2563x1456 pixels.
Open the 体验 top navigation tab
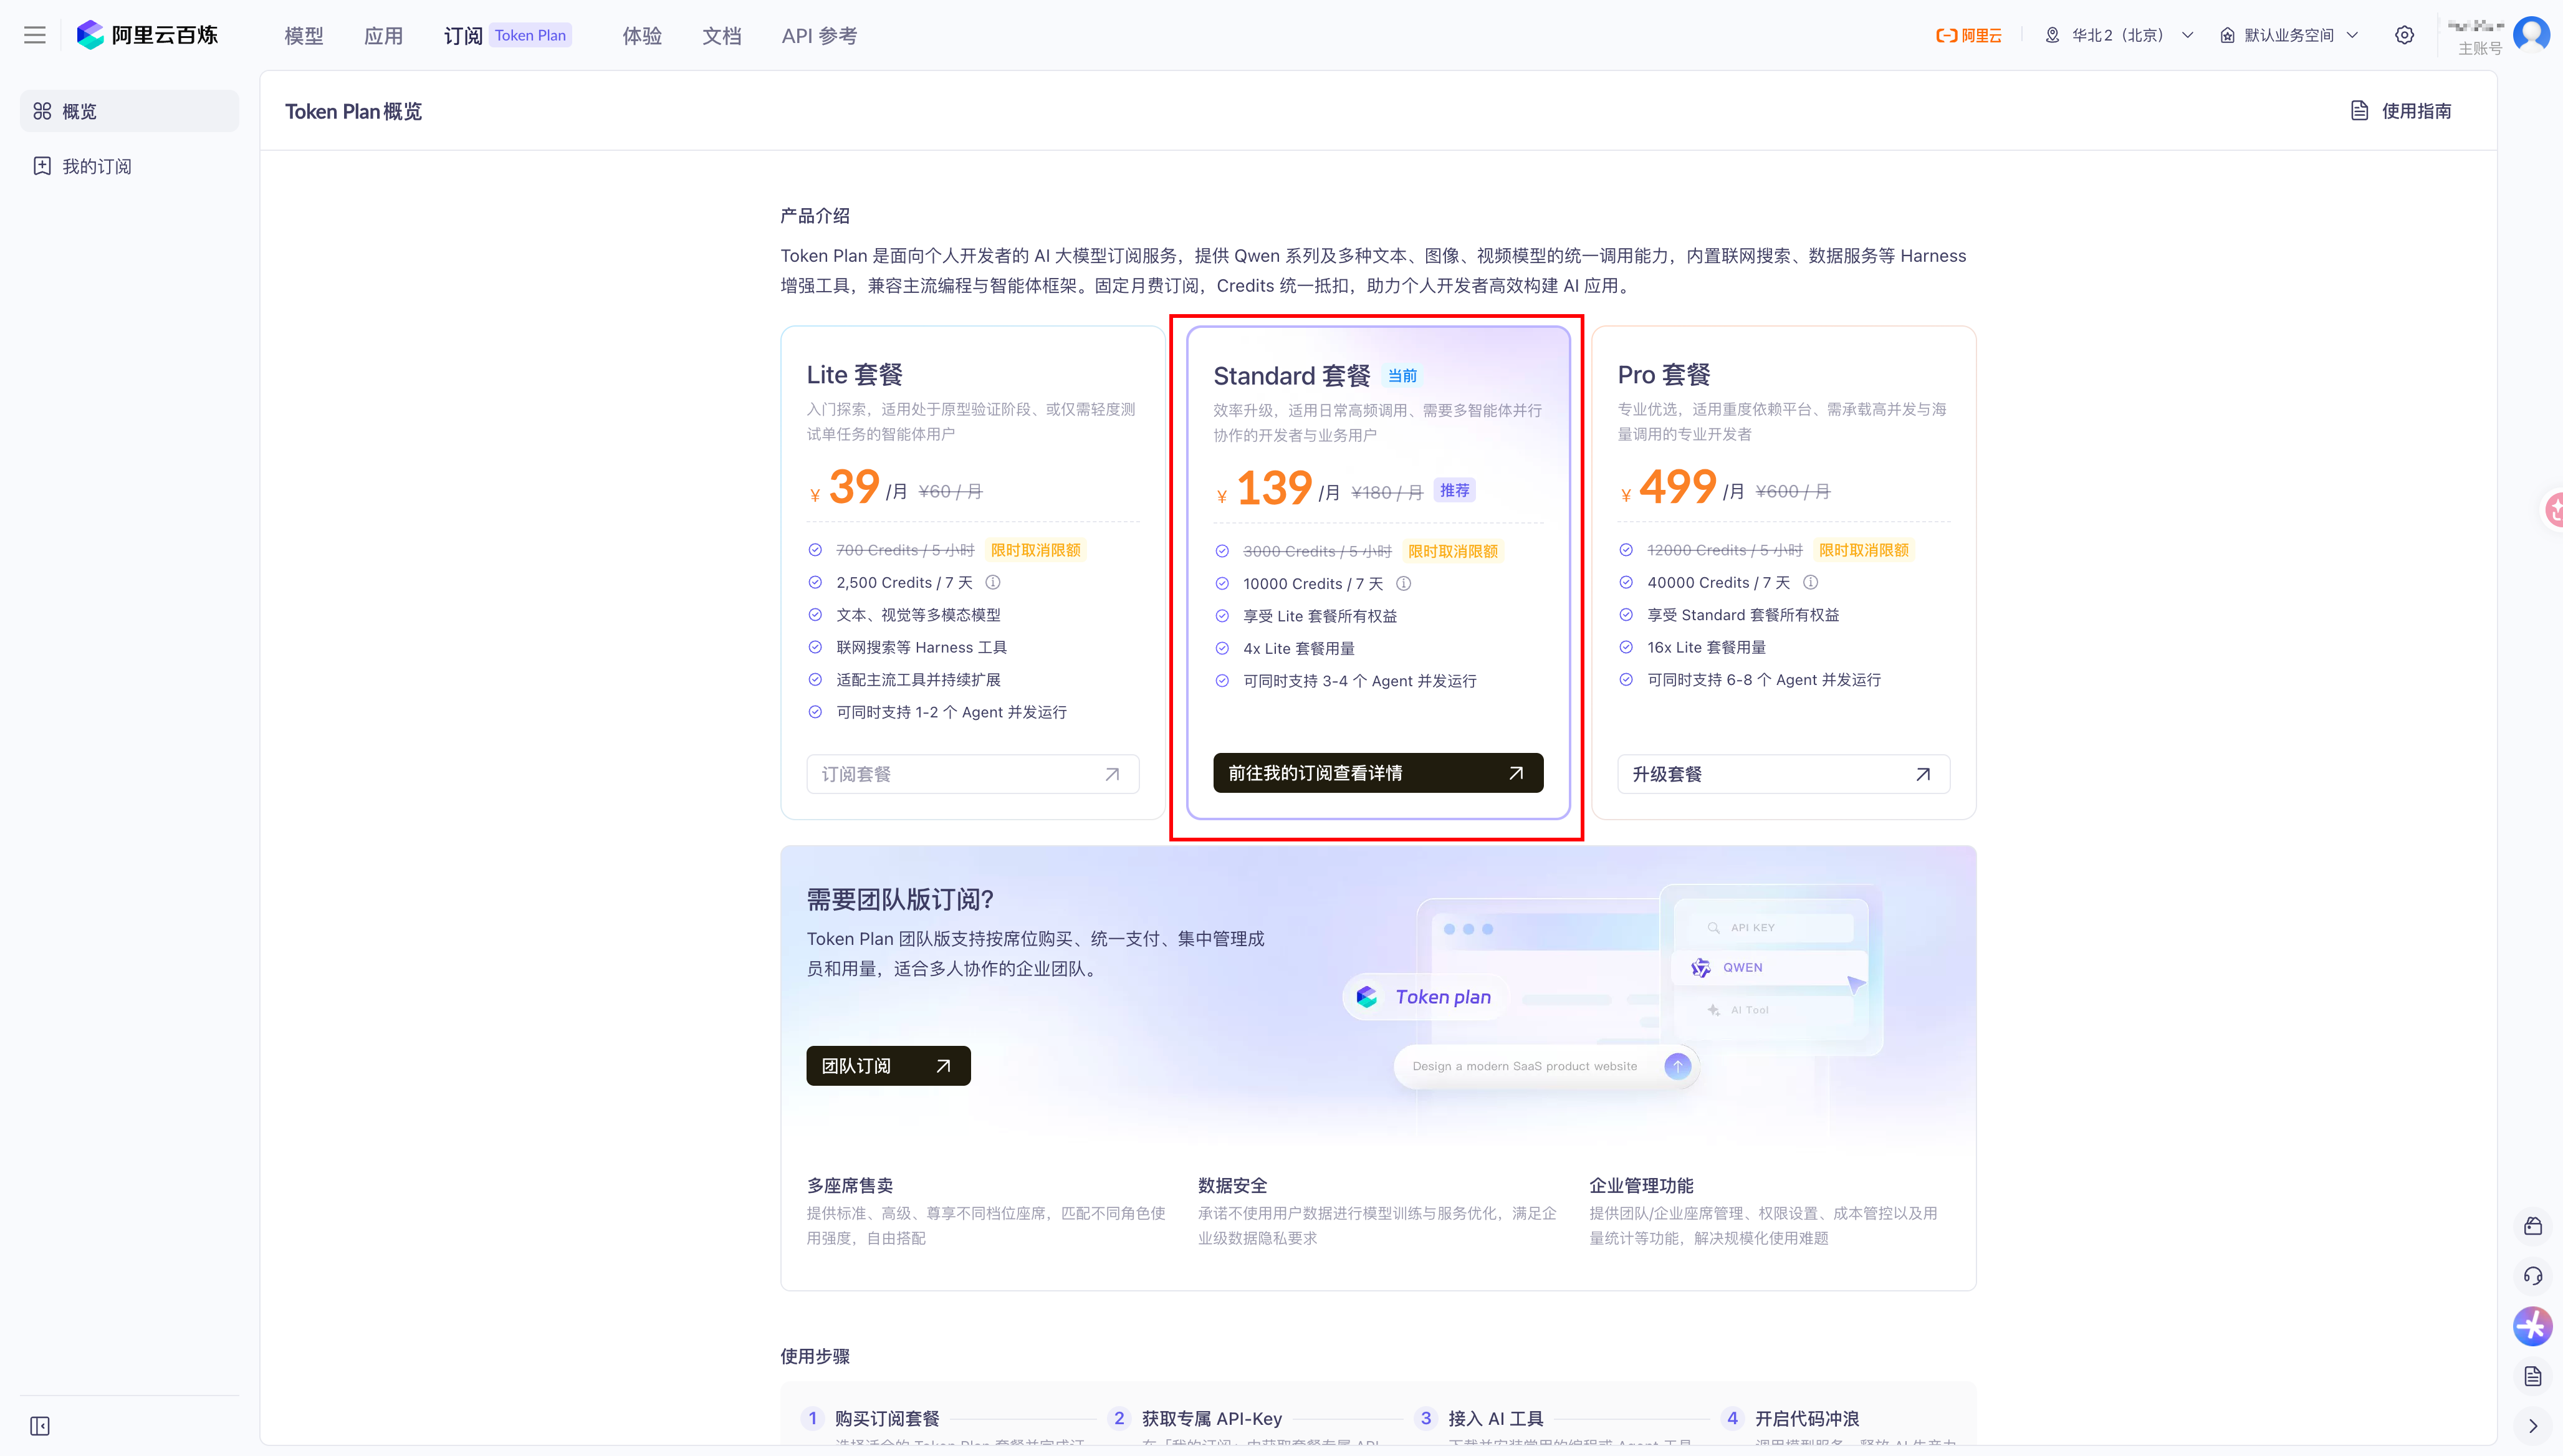(x=642, y=36)
